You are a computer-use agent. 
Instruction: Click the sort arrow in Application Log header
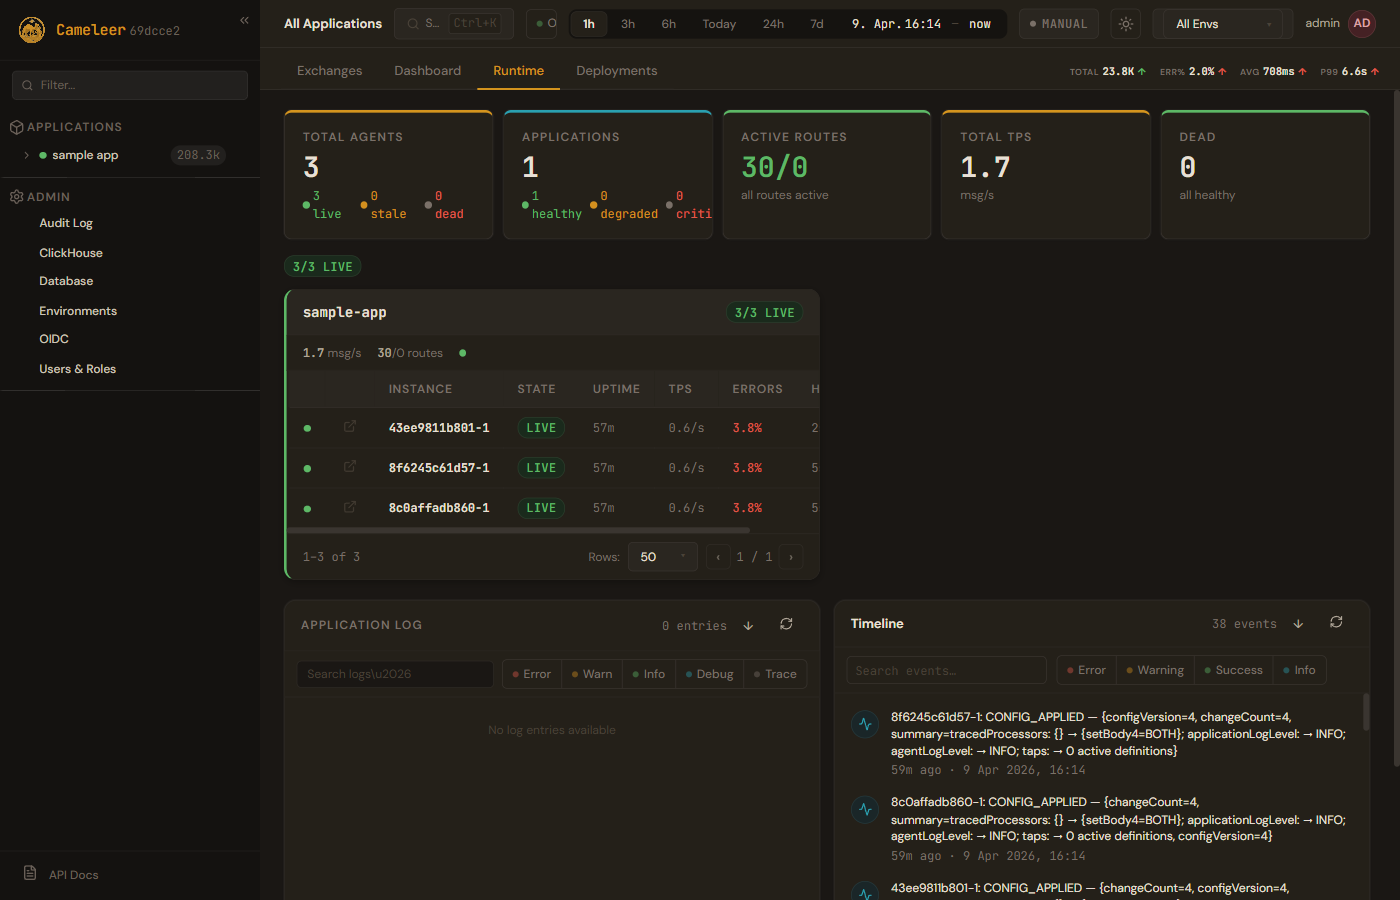[x=748, y=626]
